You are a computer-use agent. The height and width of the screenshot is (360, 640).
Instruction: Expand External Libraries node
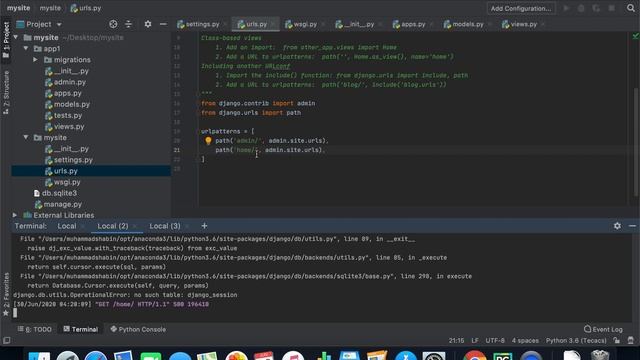(x=15, y=215)
